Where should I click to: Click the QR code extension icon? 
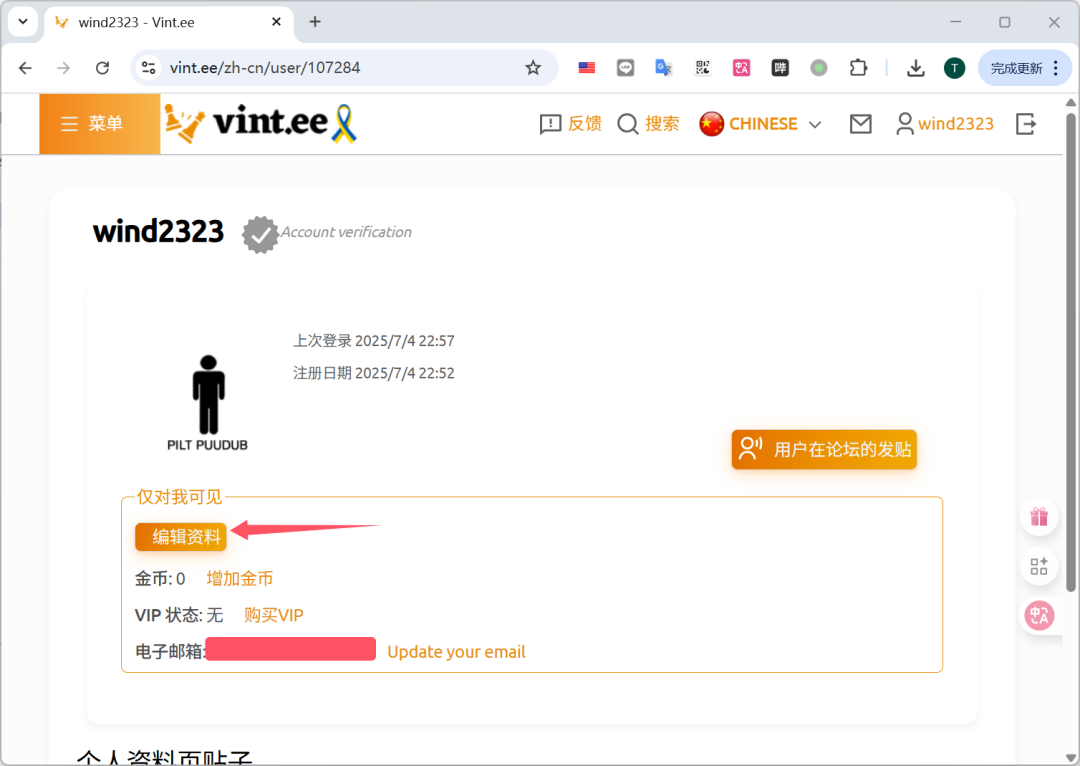[x=703, y=68]
